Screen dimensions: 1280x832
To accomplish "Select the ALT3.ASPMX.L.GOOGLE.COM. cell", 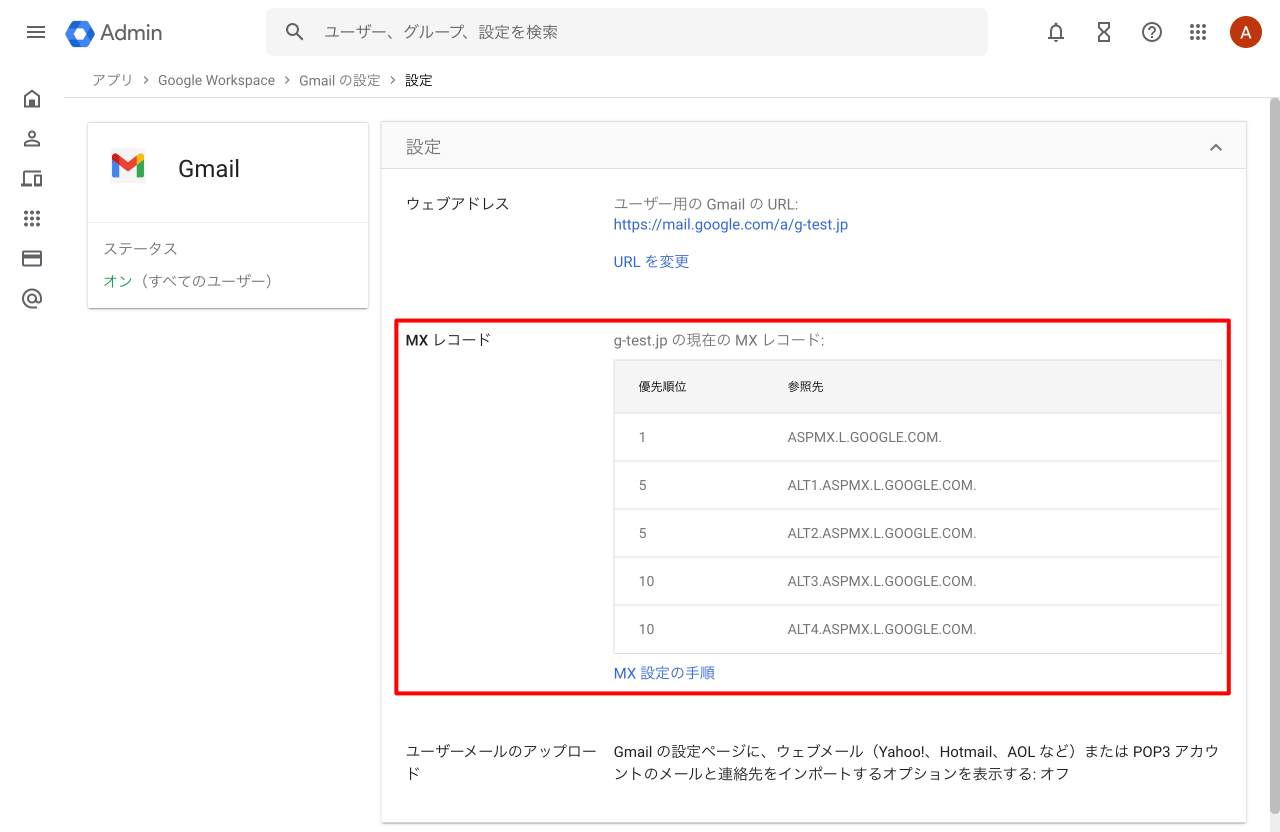I will 882,581.
